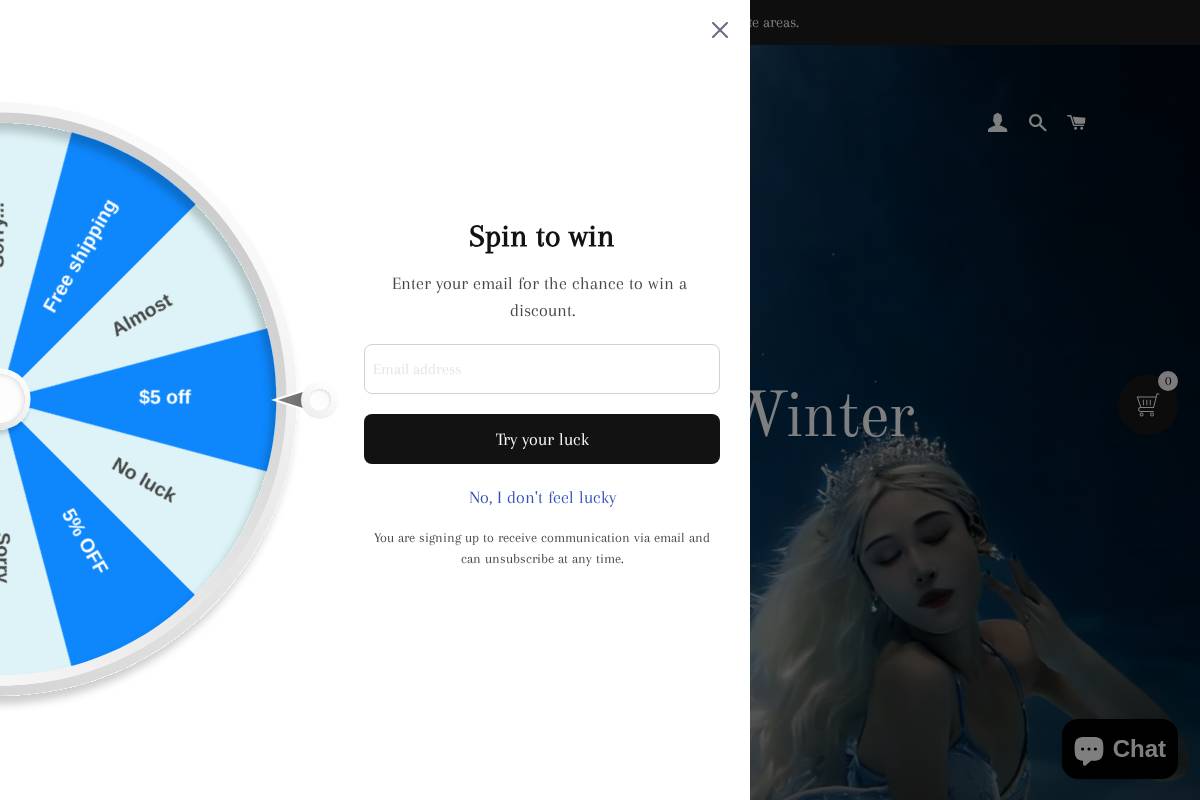The width and height of the screenshot is (1200, 800).
Task: Click the 5% OFF wheel slice
Action: [85, 541]
